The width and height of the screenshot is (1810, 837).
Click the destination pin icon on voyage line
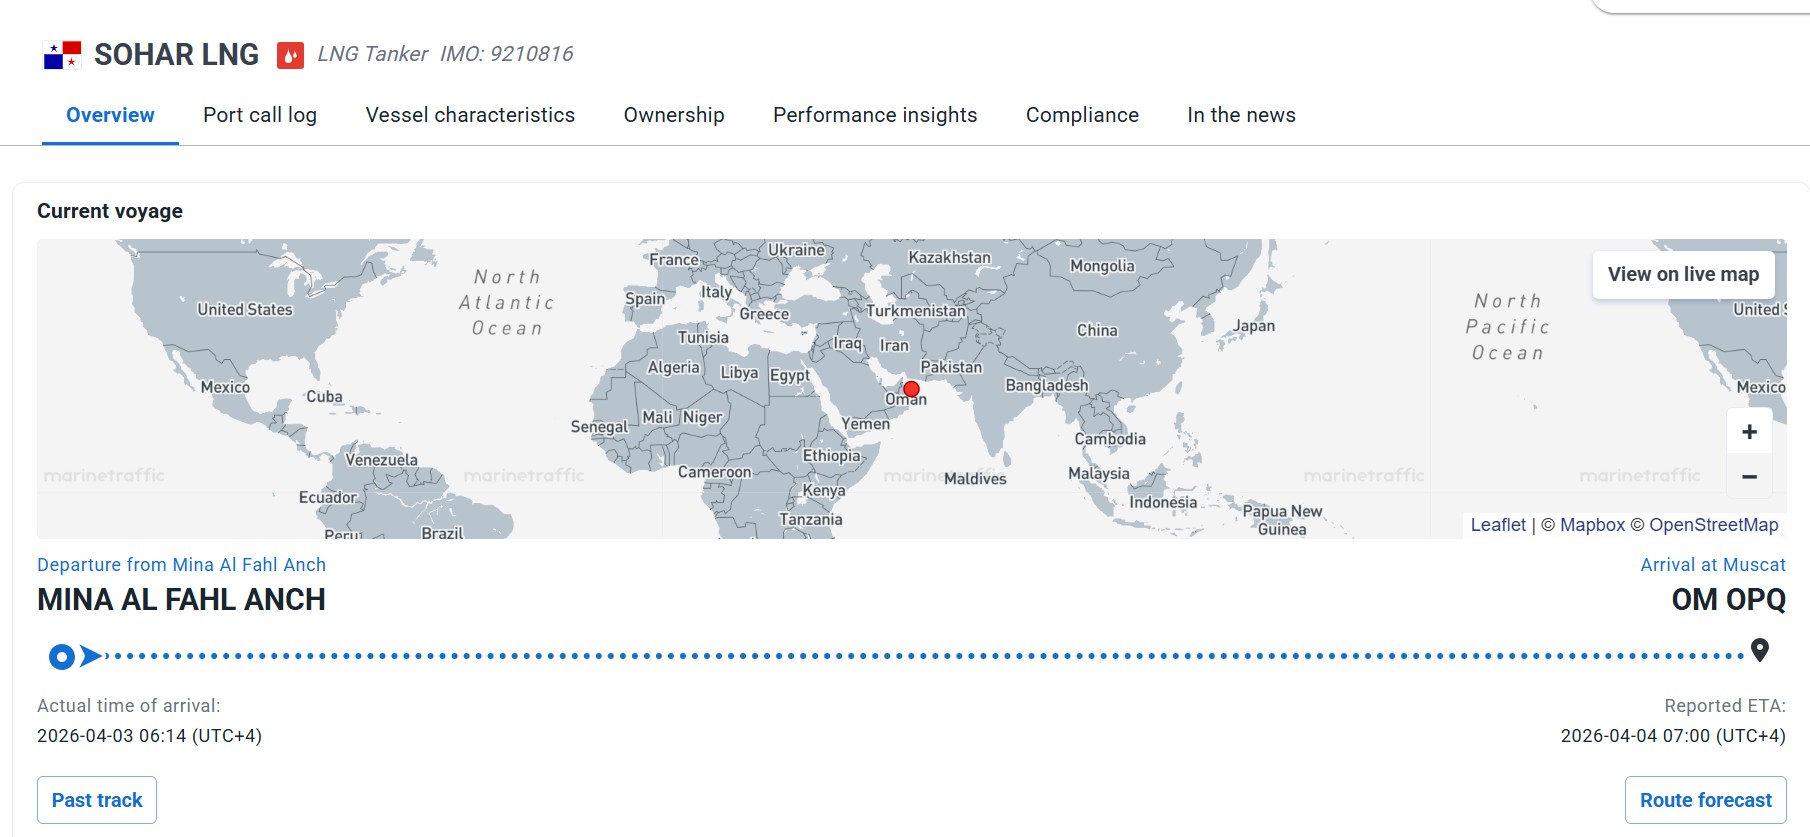(1760, 650)
